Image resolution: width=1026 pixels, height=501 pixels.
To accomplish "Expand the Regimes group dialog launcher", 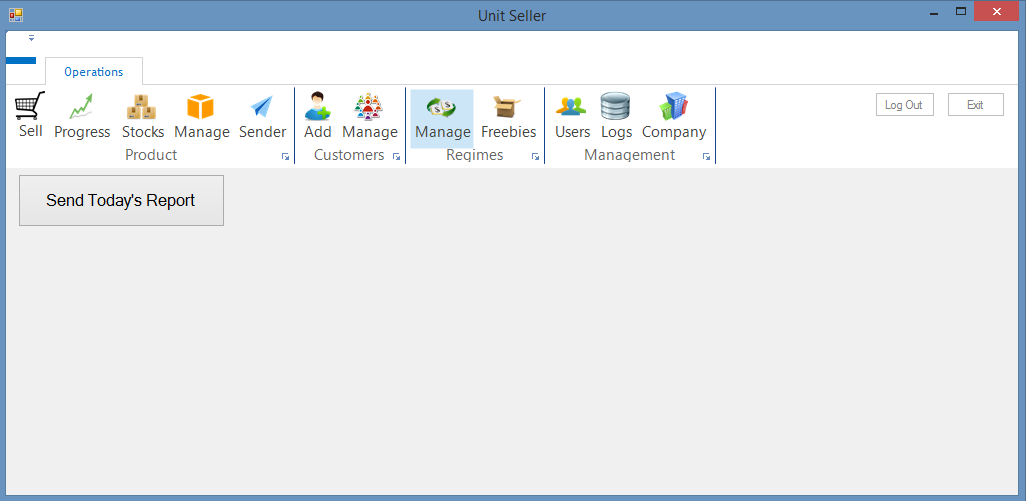I will coord(535,157).
